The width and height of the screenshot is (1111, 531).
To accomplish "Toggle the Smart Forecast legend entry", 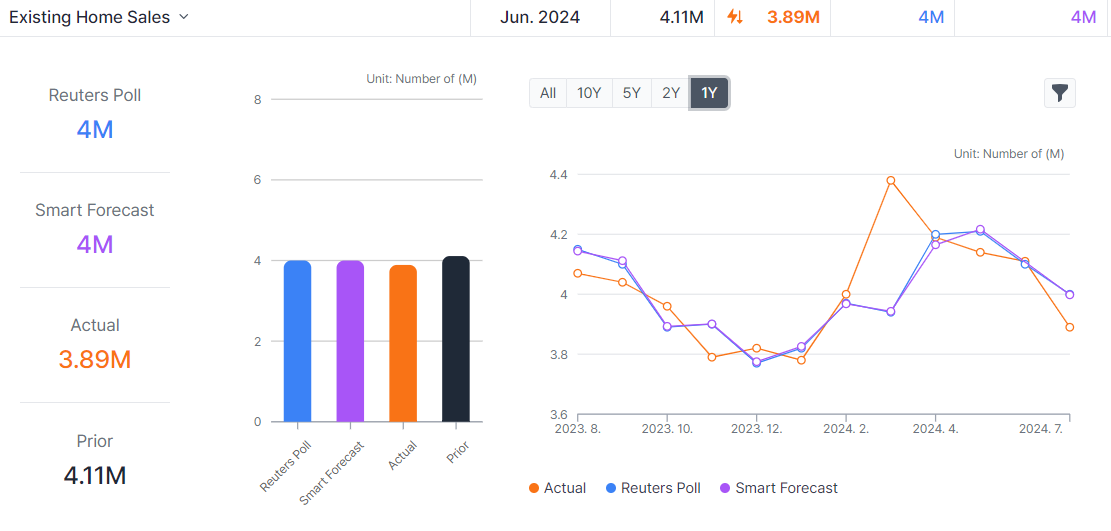I will point(777,488).
